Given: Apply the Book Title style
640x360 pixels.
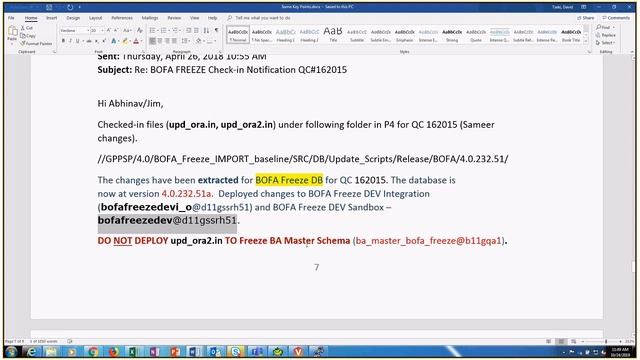Looking at the screenshot, I should tap(571, 35).
